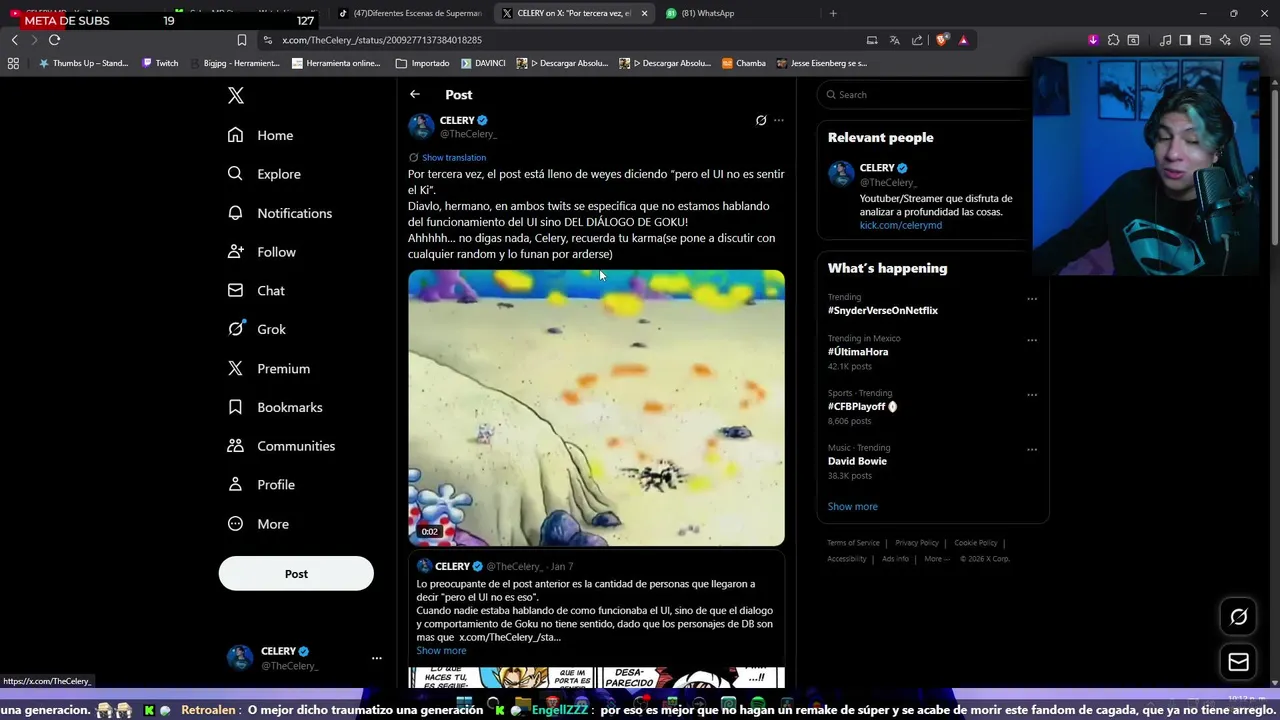Click the white Post button

[x=296, y=574]
